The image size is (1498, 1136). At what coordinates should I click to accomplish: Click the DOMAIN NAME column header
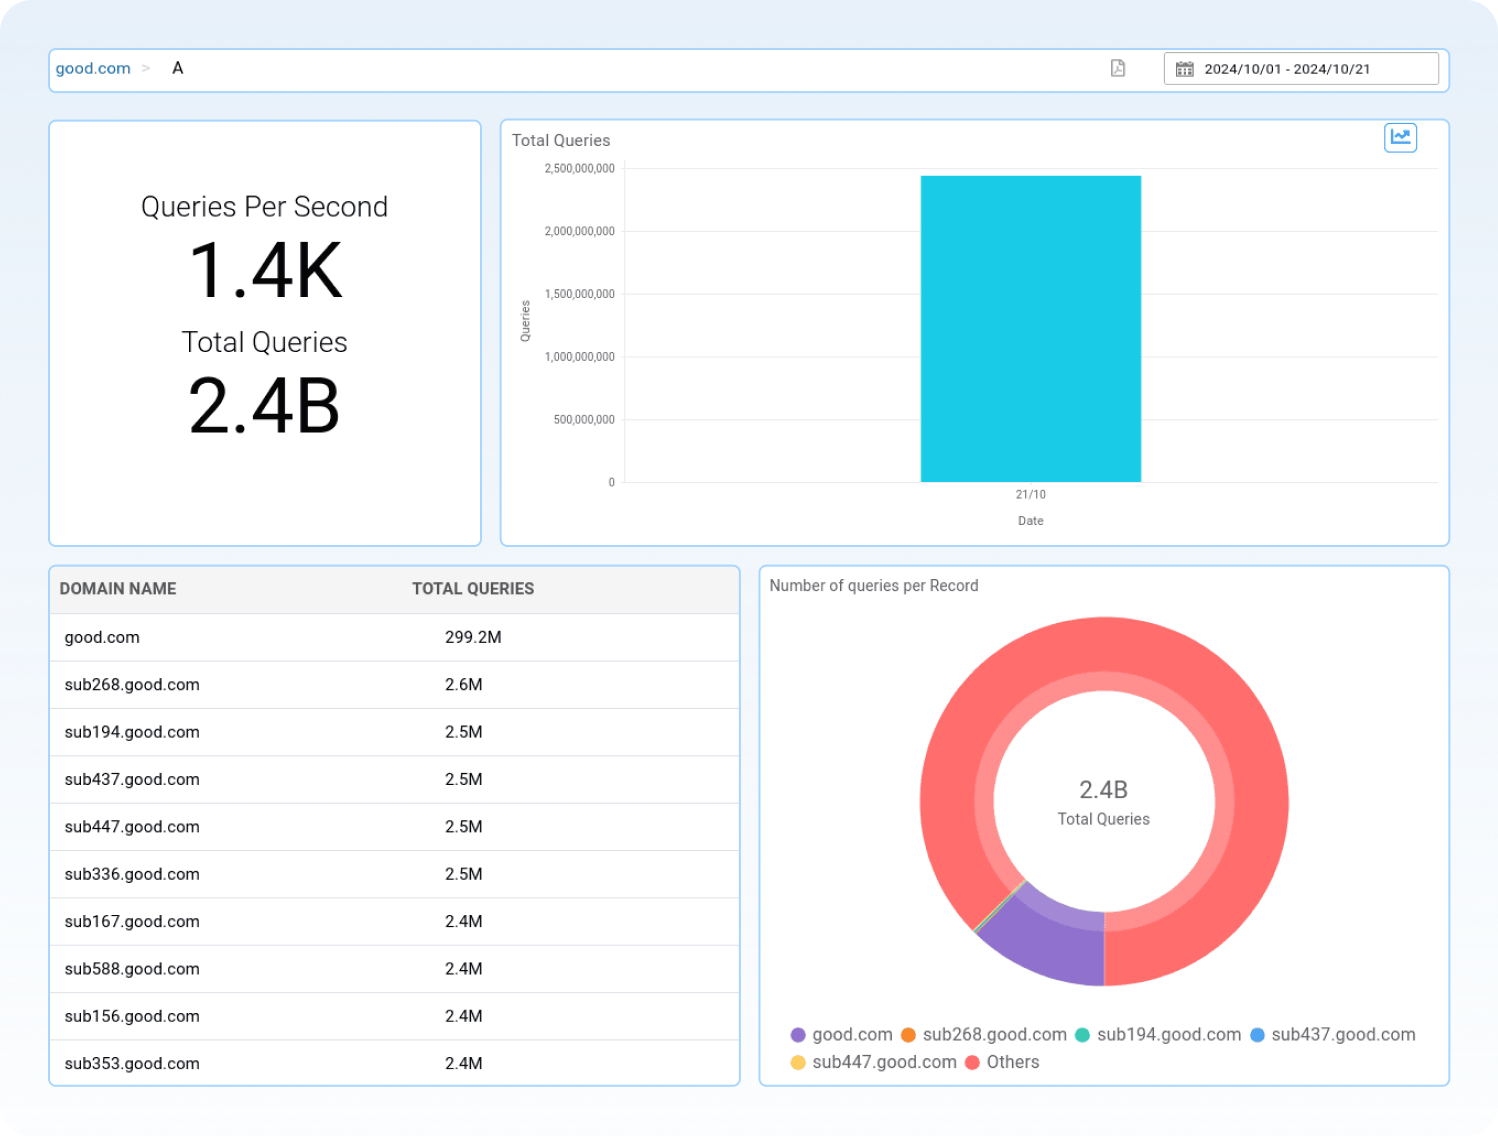(117, 589)
